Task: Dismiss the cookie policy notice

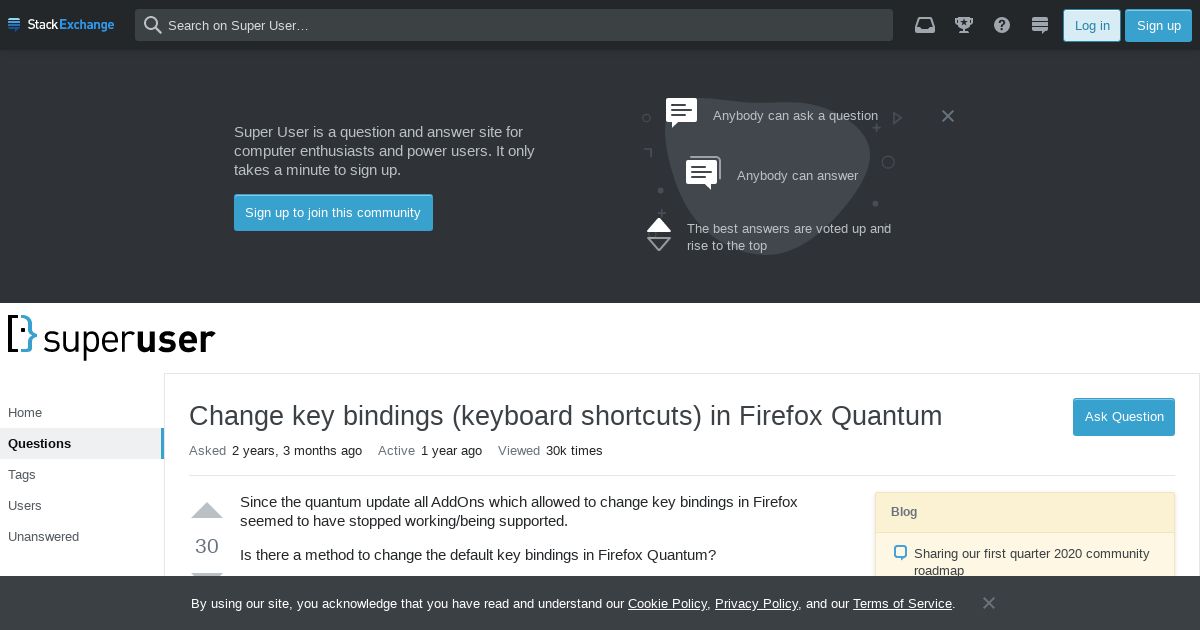Action: 989,603
